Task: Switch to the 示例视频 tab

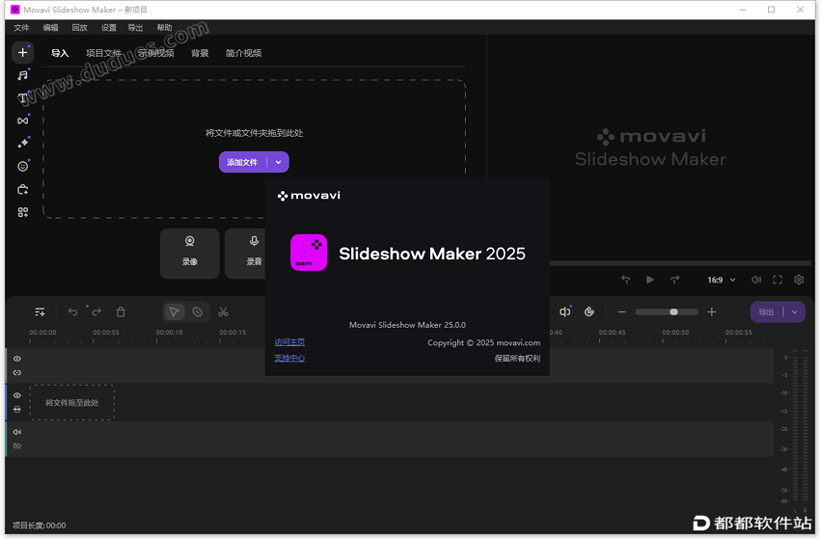Action: point(156,53)
